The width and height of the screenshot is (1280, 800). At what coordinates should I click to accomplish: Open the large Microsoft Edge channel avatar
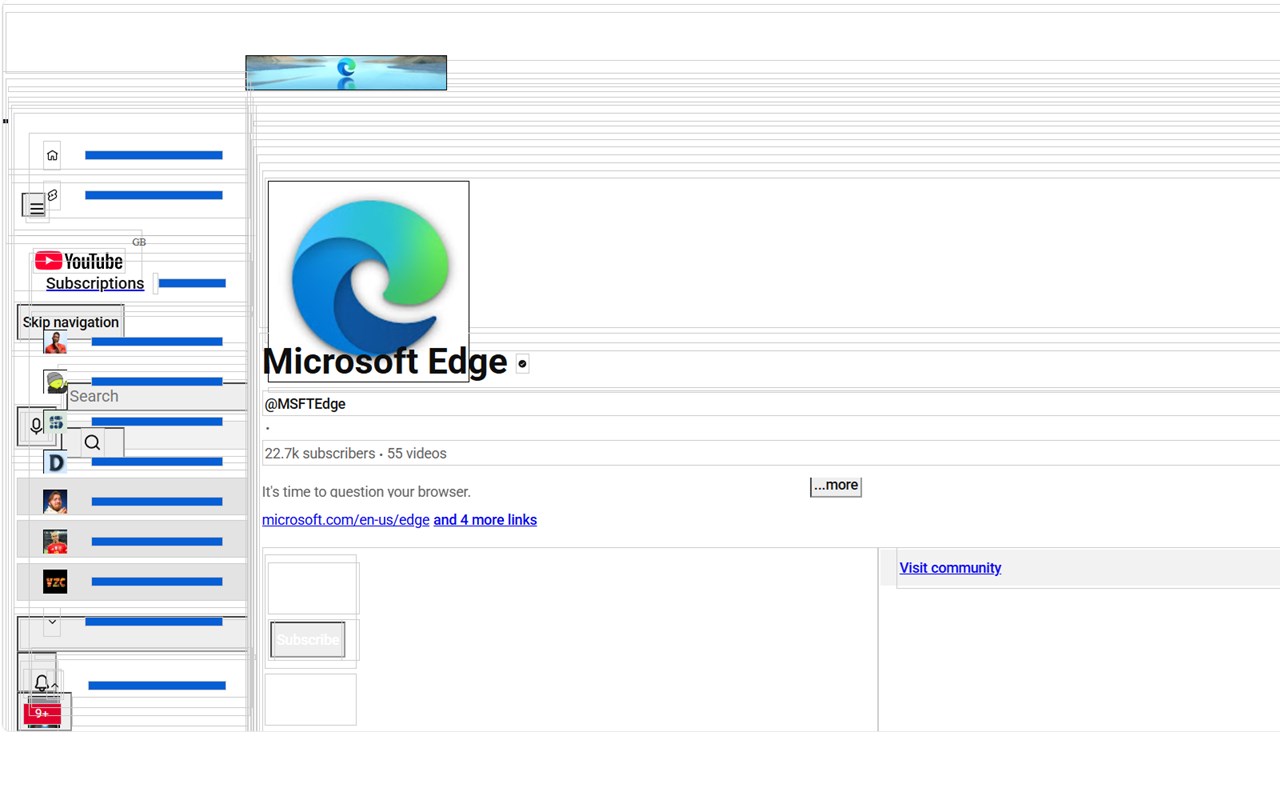click(x=369, y=281)
